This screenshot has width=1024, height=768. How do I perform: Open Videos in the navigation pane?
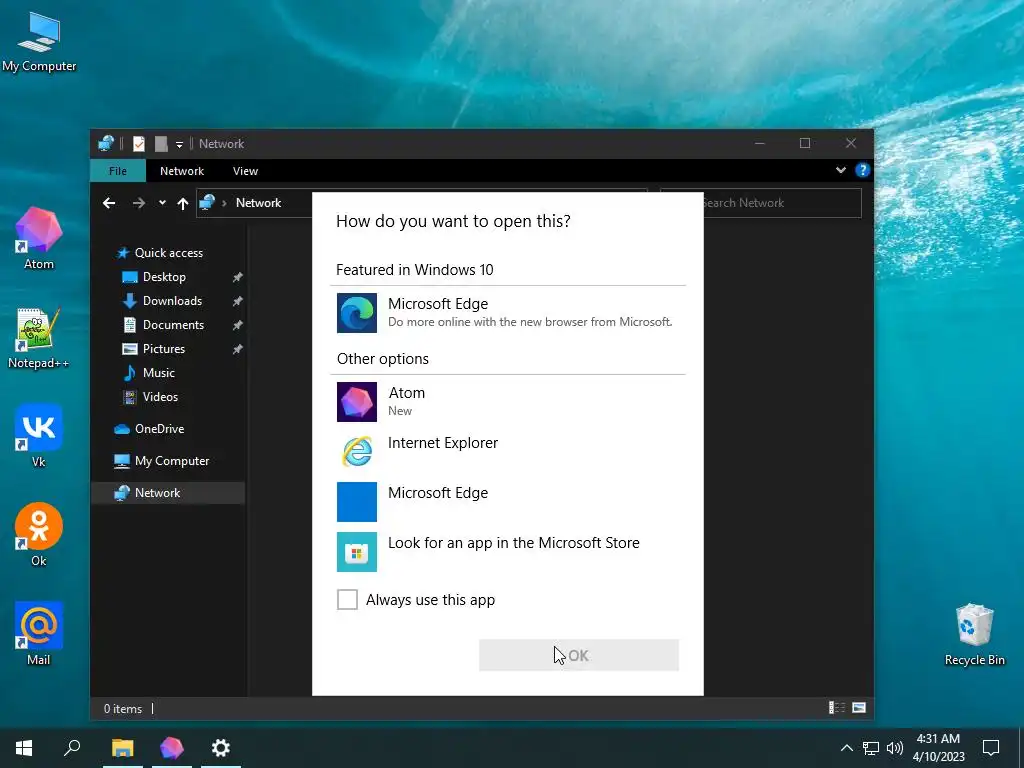pyautogui.click(x=150, y=397)
